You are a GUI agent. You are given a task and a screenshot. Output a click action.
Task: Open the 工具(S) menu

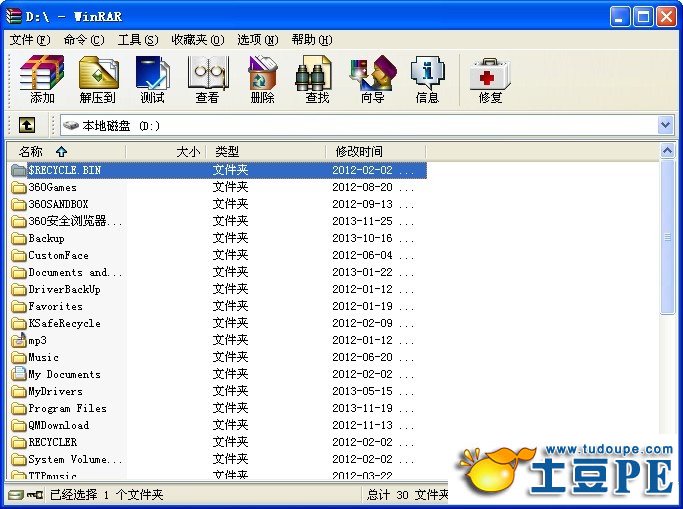tap(137, 40)
